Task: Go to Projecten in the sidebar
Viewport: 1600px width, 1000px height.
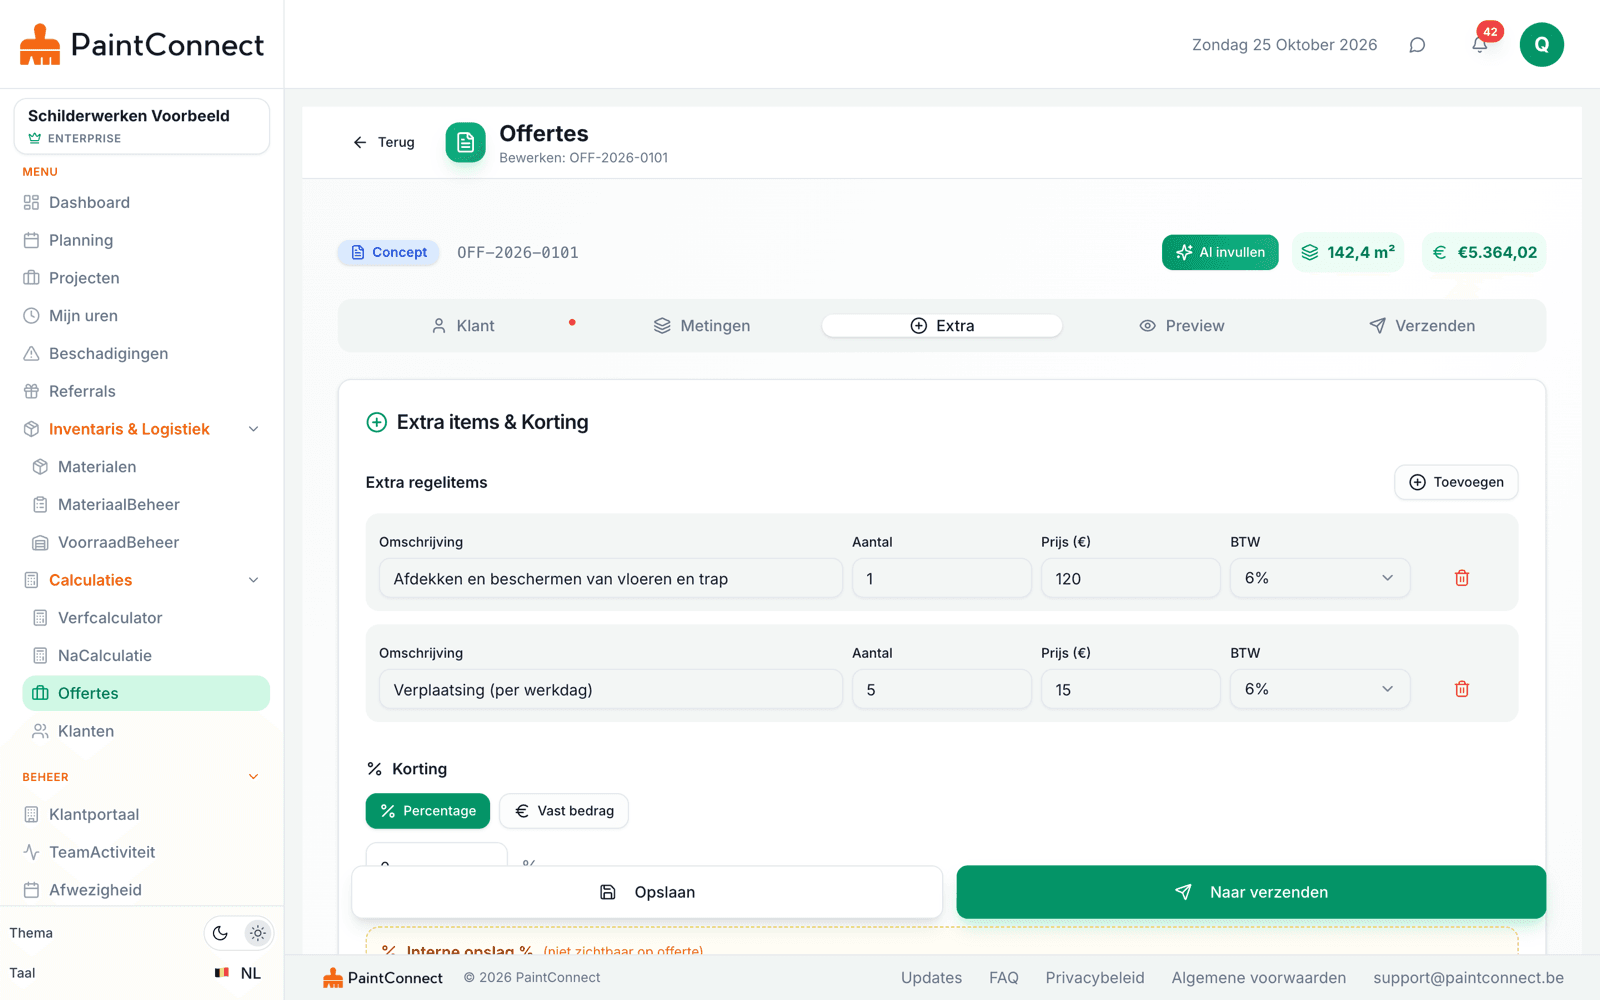Action: click(145, 278)
